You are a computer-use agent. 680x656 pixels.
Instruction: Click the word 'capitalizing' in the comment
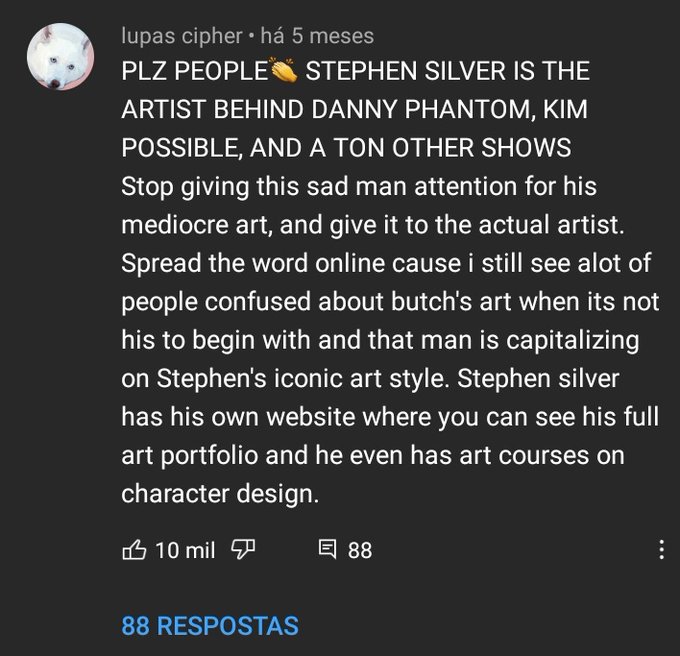click(572, 341)
